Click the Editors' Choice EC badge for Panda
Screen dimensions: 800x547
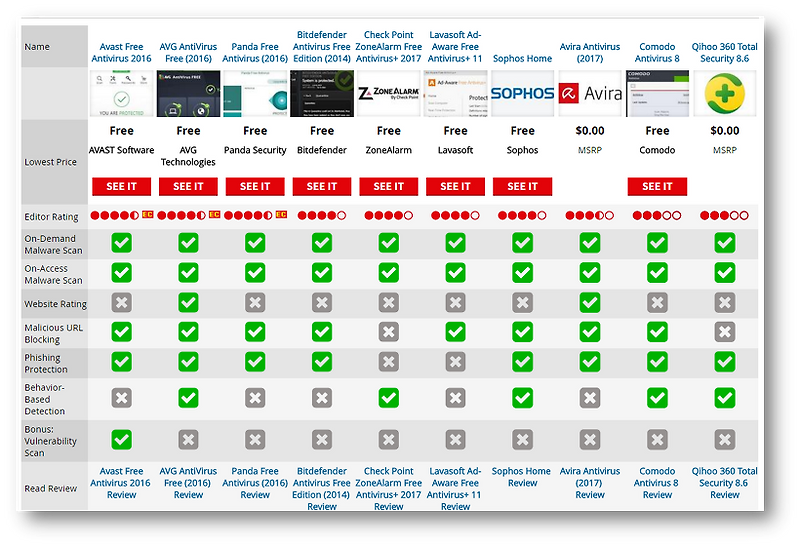[x=281, y=214]
